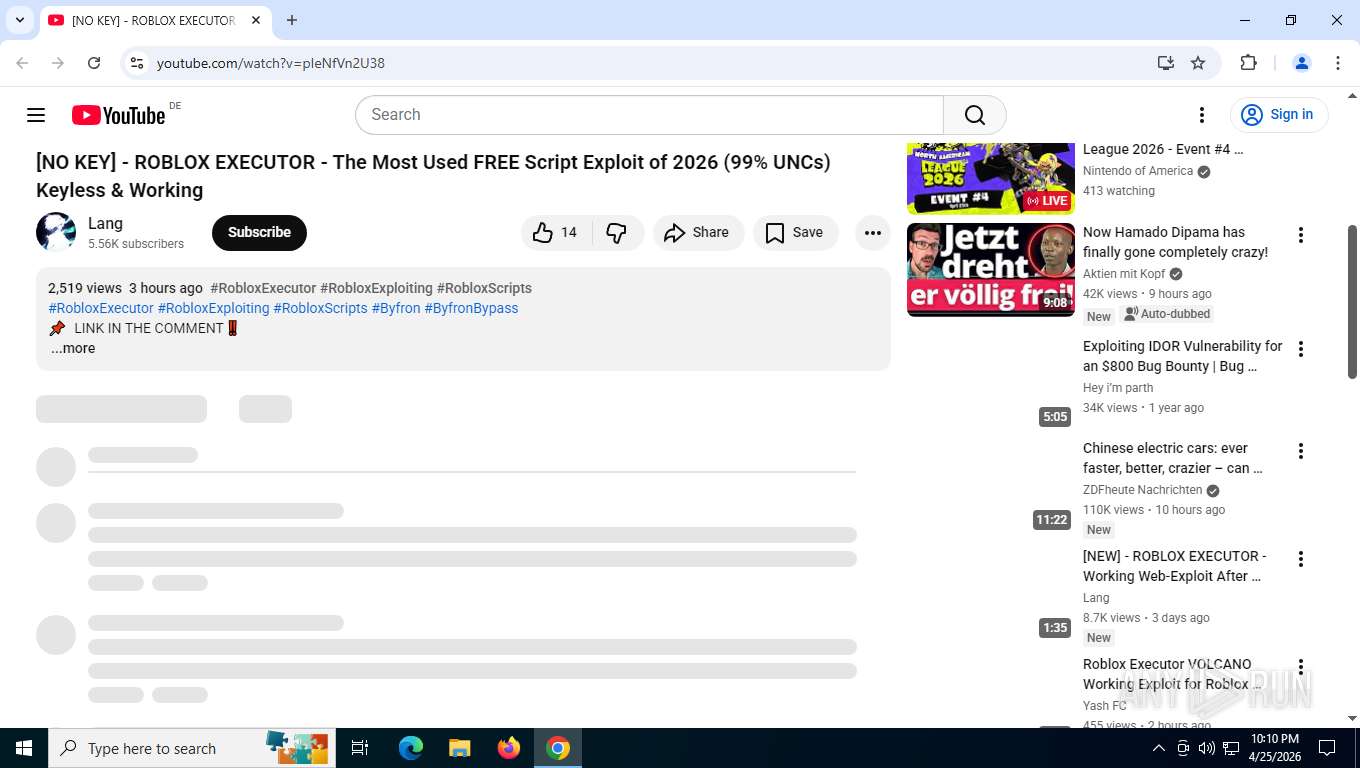Image resolution: width=1360 pixels, height=768 pixels.
Task: Open options for IDOR Vulnerability video
Action: (1301, 349)
